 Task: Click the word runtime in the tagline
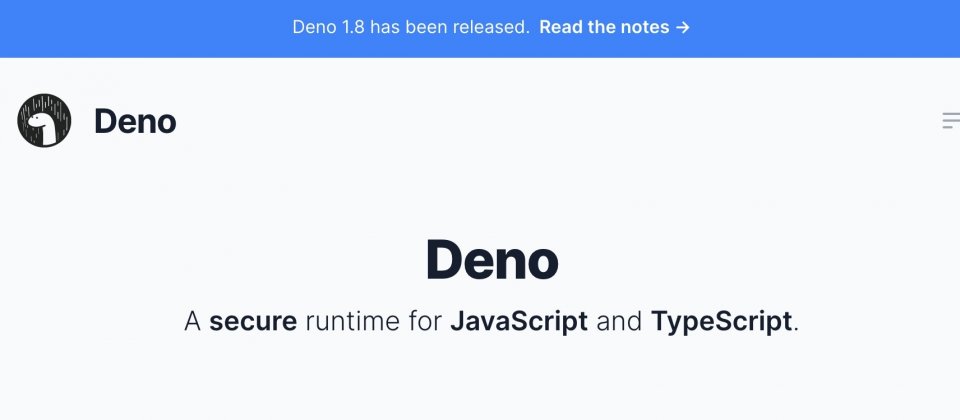352,321
